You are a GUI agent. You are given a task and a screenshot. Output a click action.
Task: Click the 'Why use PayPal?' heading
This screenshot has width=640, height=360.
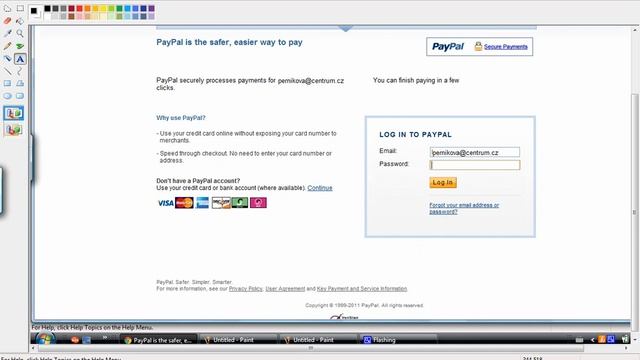181,118
